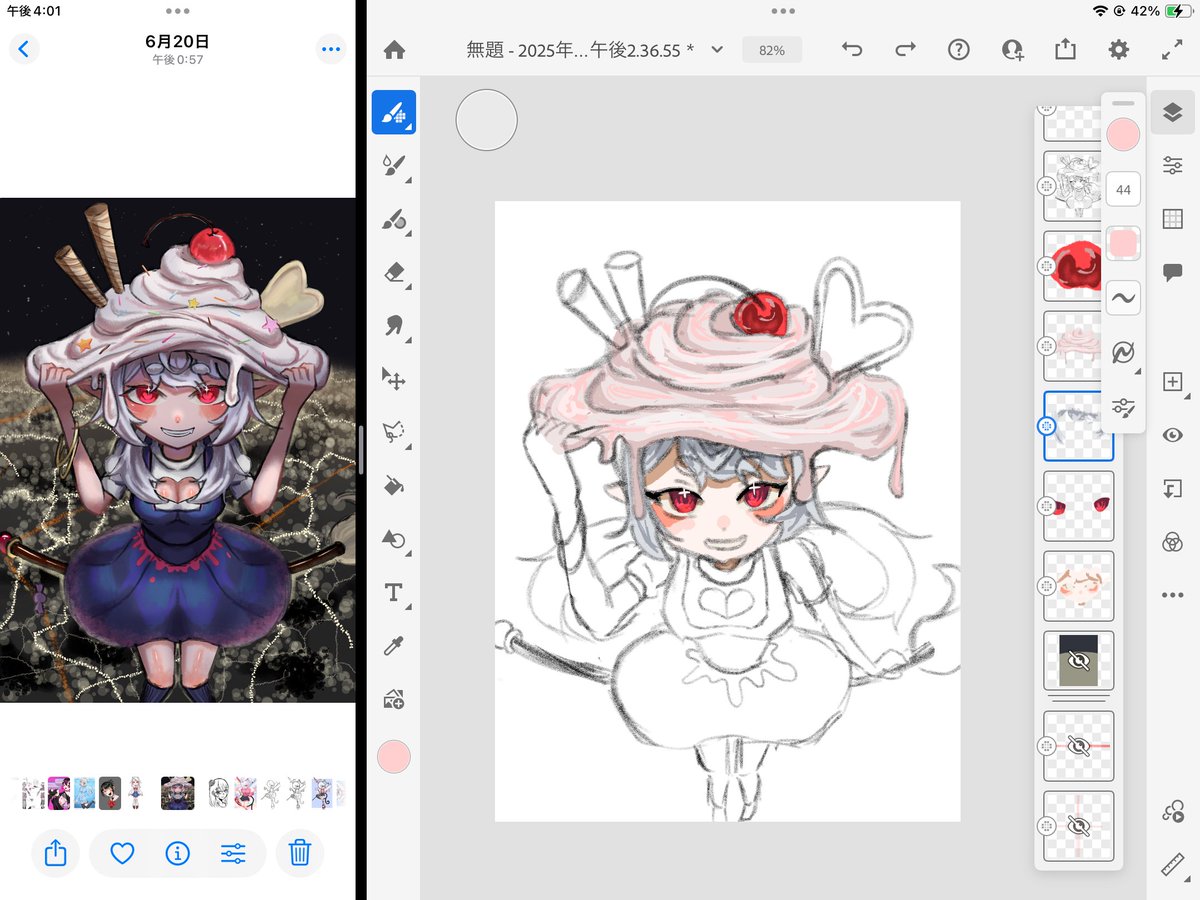Open the pressure dynamics flyout in brush panel
The image size is (1200, 900).
coord(1123,353)
